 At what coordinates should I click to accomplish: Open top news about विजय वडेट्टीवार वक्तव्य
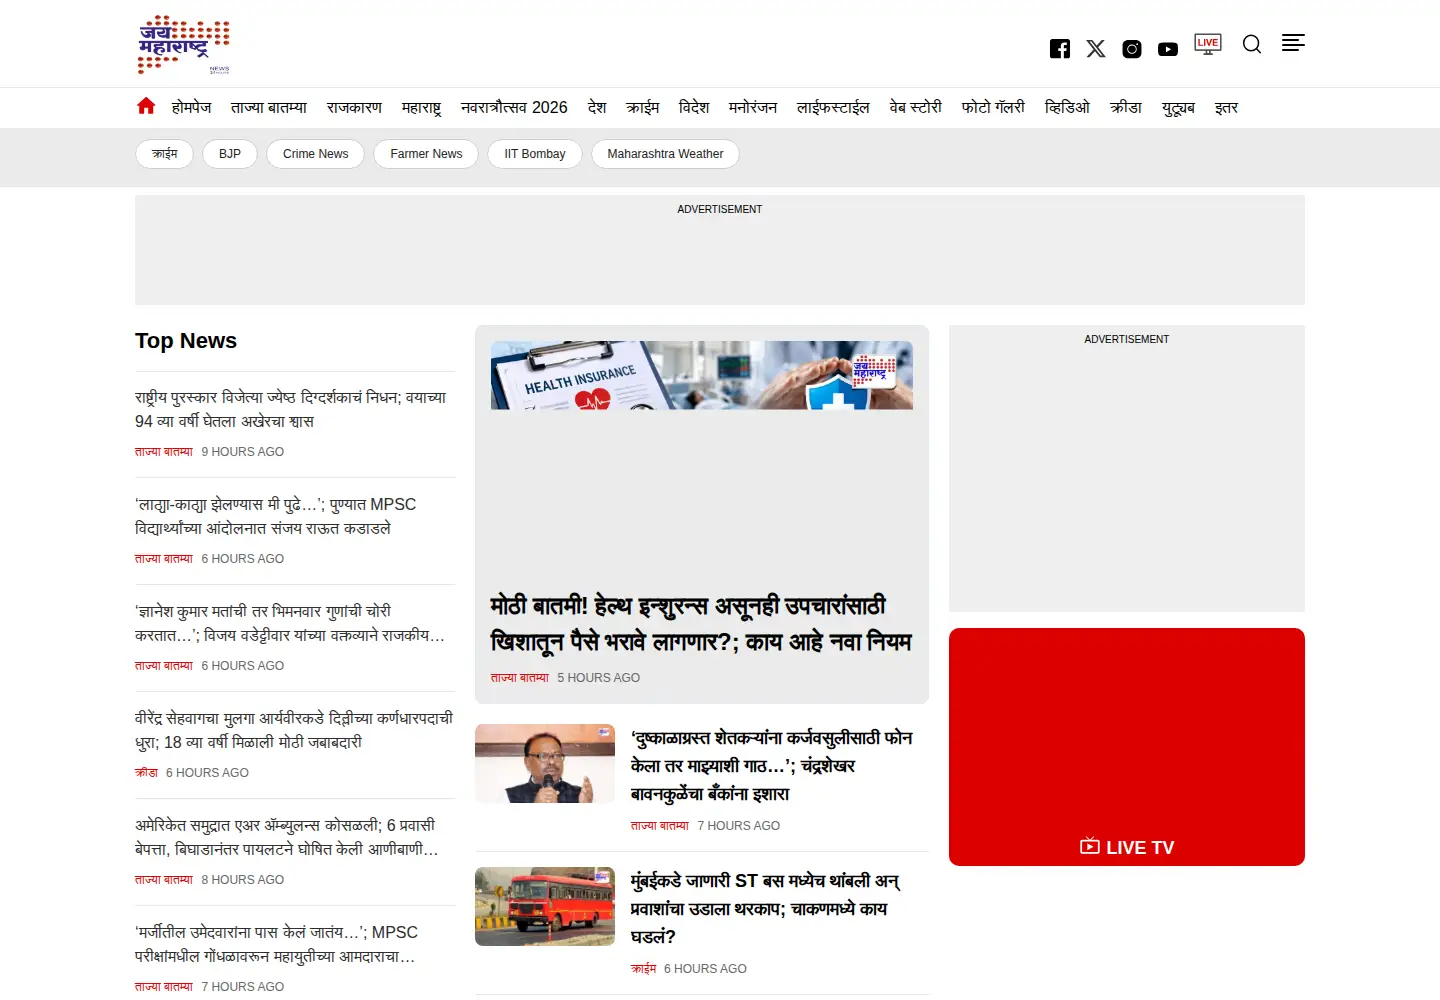point(290,623)
